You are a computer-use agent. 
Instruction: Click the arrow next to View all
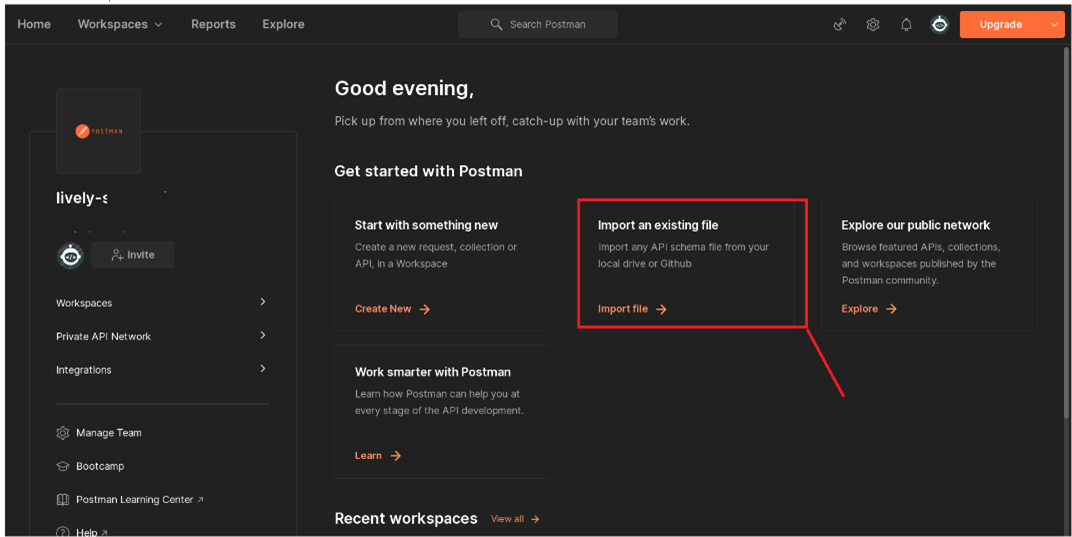coord(535,519)
